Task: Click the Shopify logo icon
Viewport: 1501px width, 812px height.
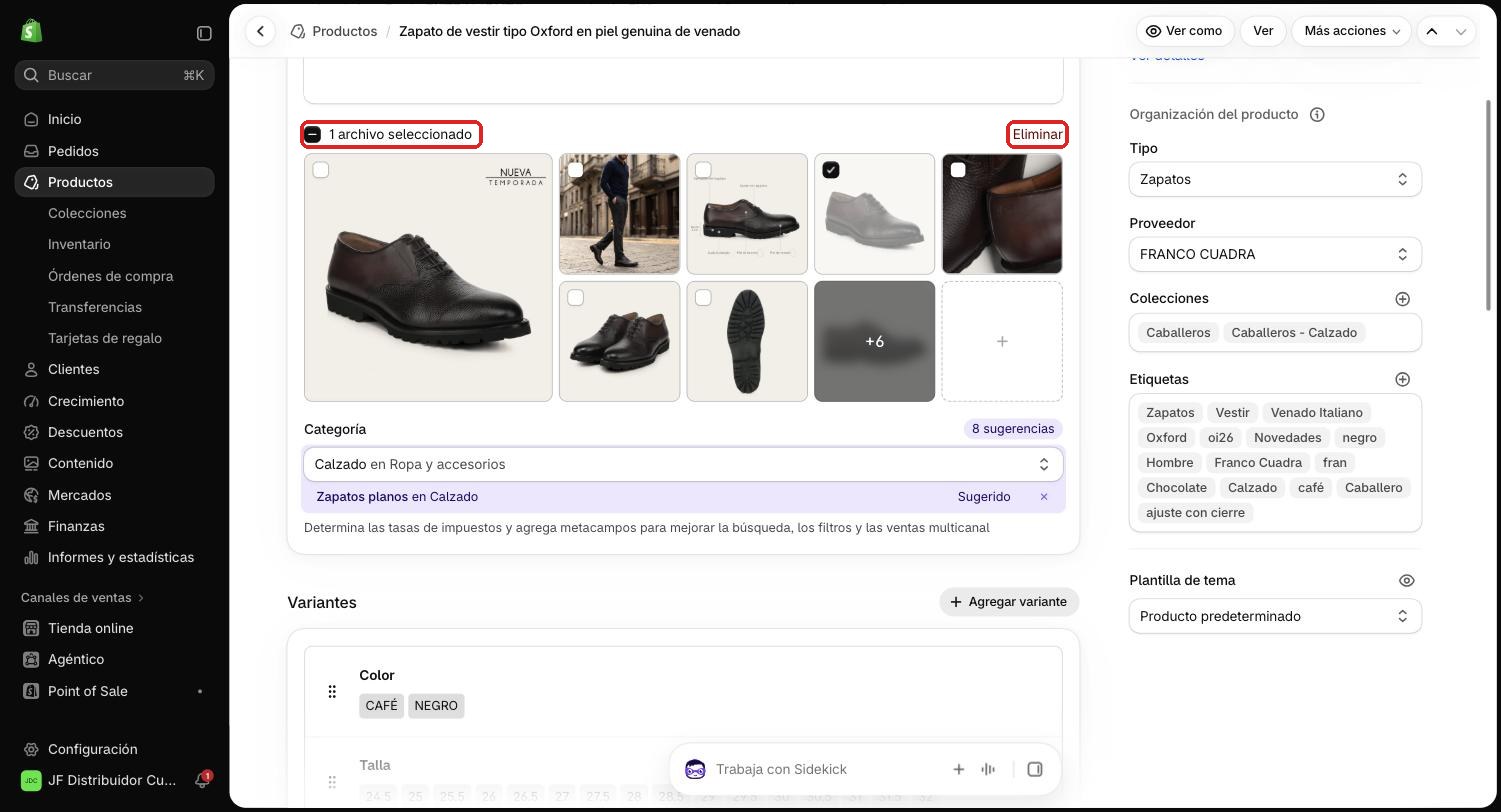Action: [31, 32]
